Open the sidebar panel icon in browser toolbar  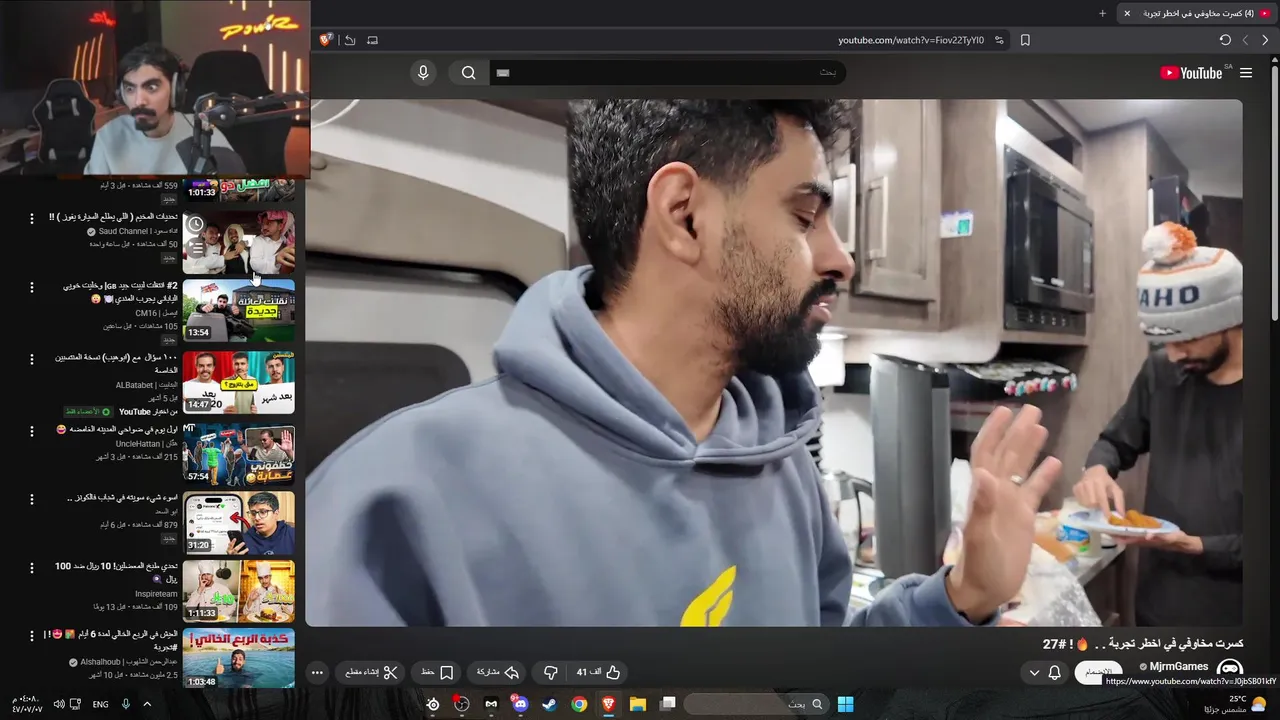373,40
